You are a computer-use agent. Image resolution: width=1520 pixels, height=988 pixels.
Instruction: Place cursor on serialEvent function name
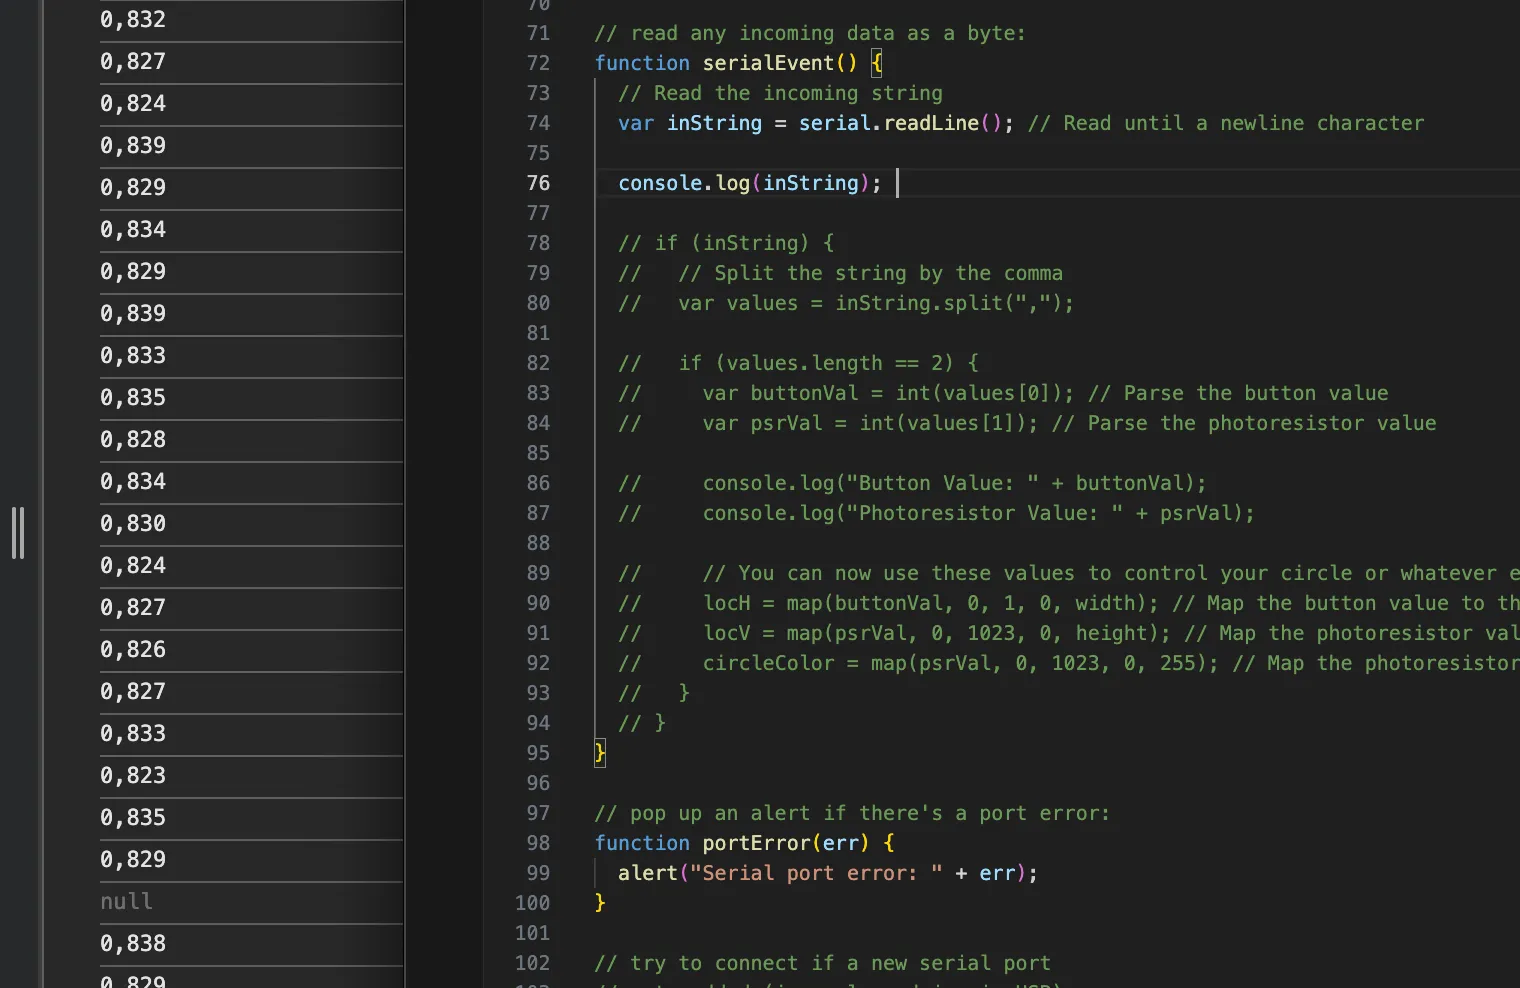(767, 63)
